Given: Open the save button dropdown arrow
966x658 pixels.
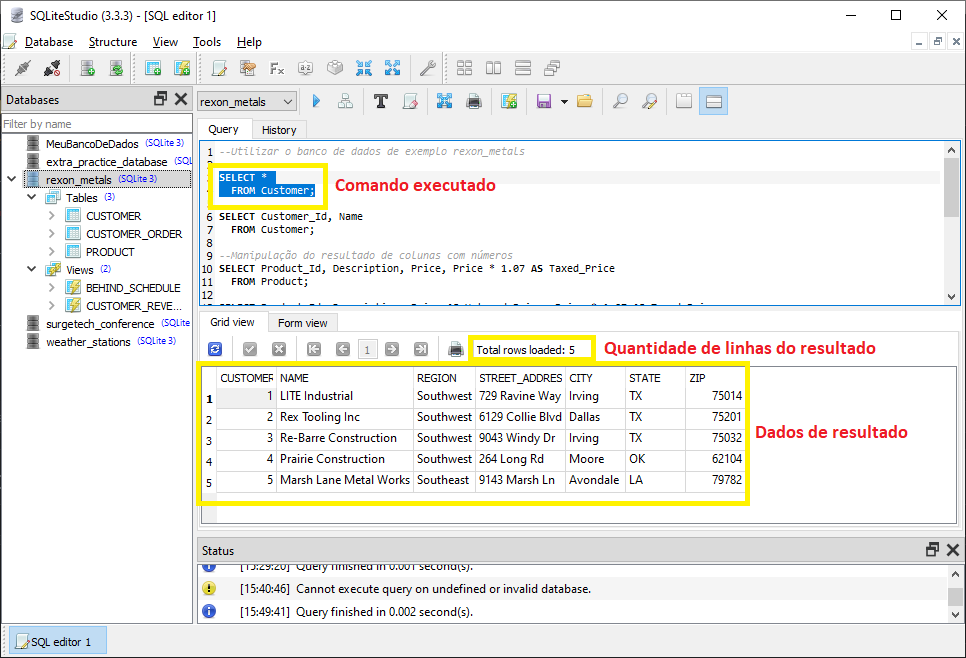Looking at the screenshot, I should pos(564,102).
